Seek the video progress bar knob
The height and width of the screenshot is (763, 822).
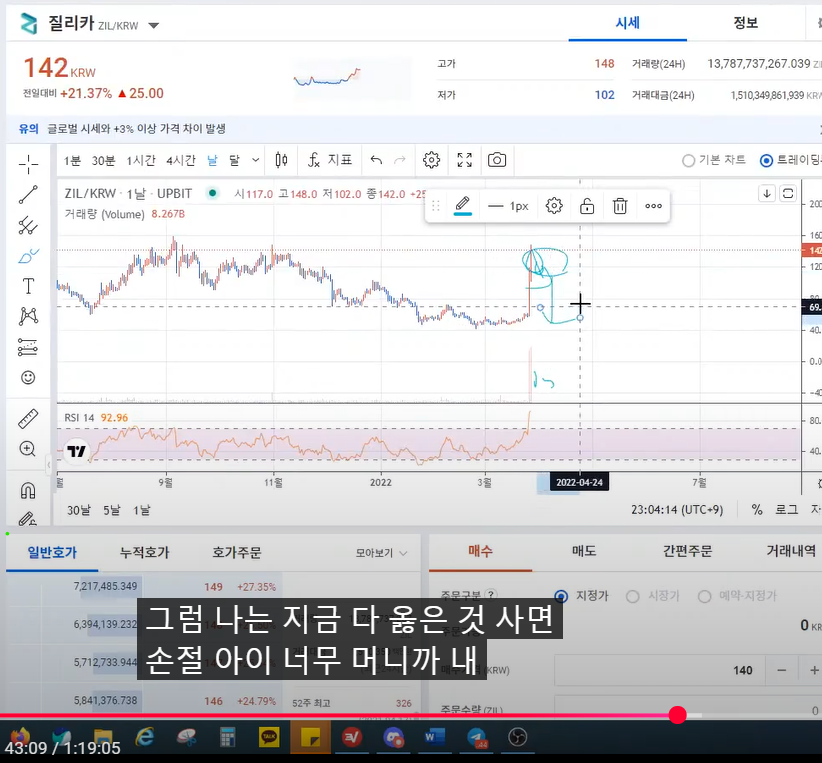677,715
